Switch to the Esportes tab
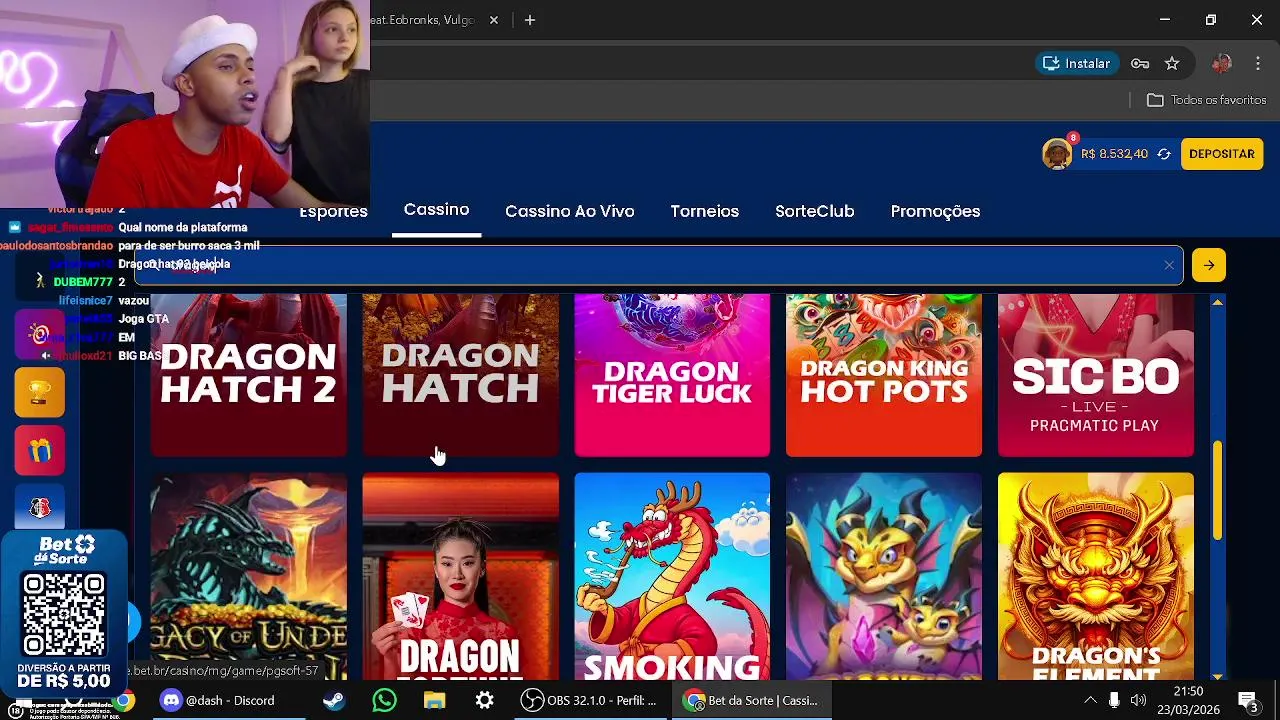 point(333,211)
